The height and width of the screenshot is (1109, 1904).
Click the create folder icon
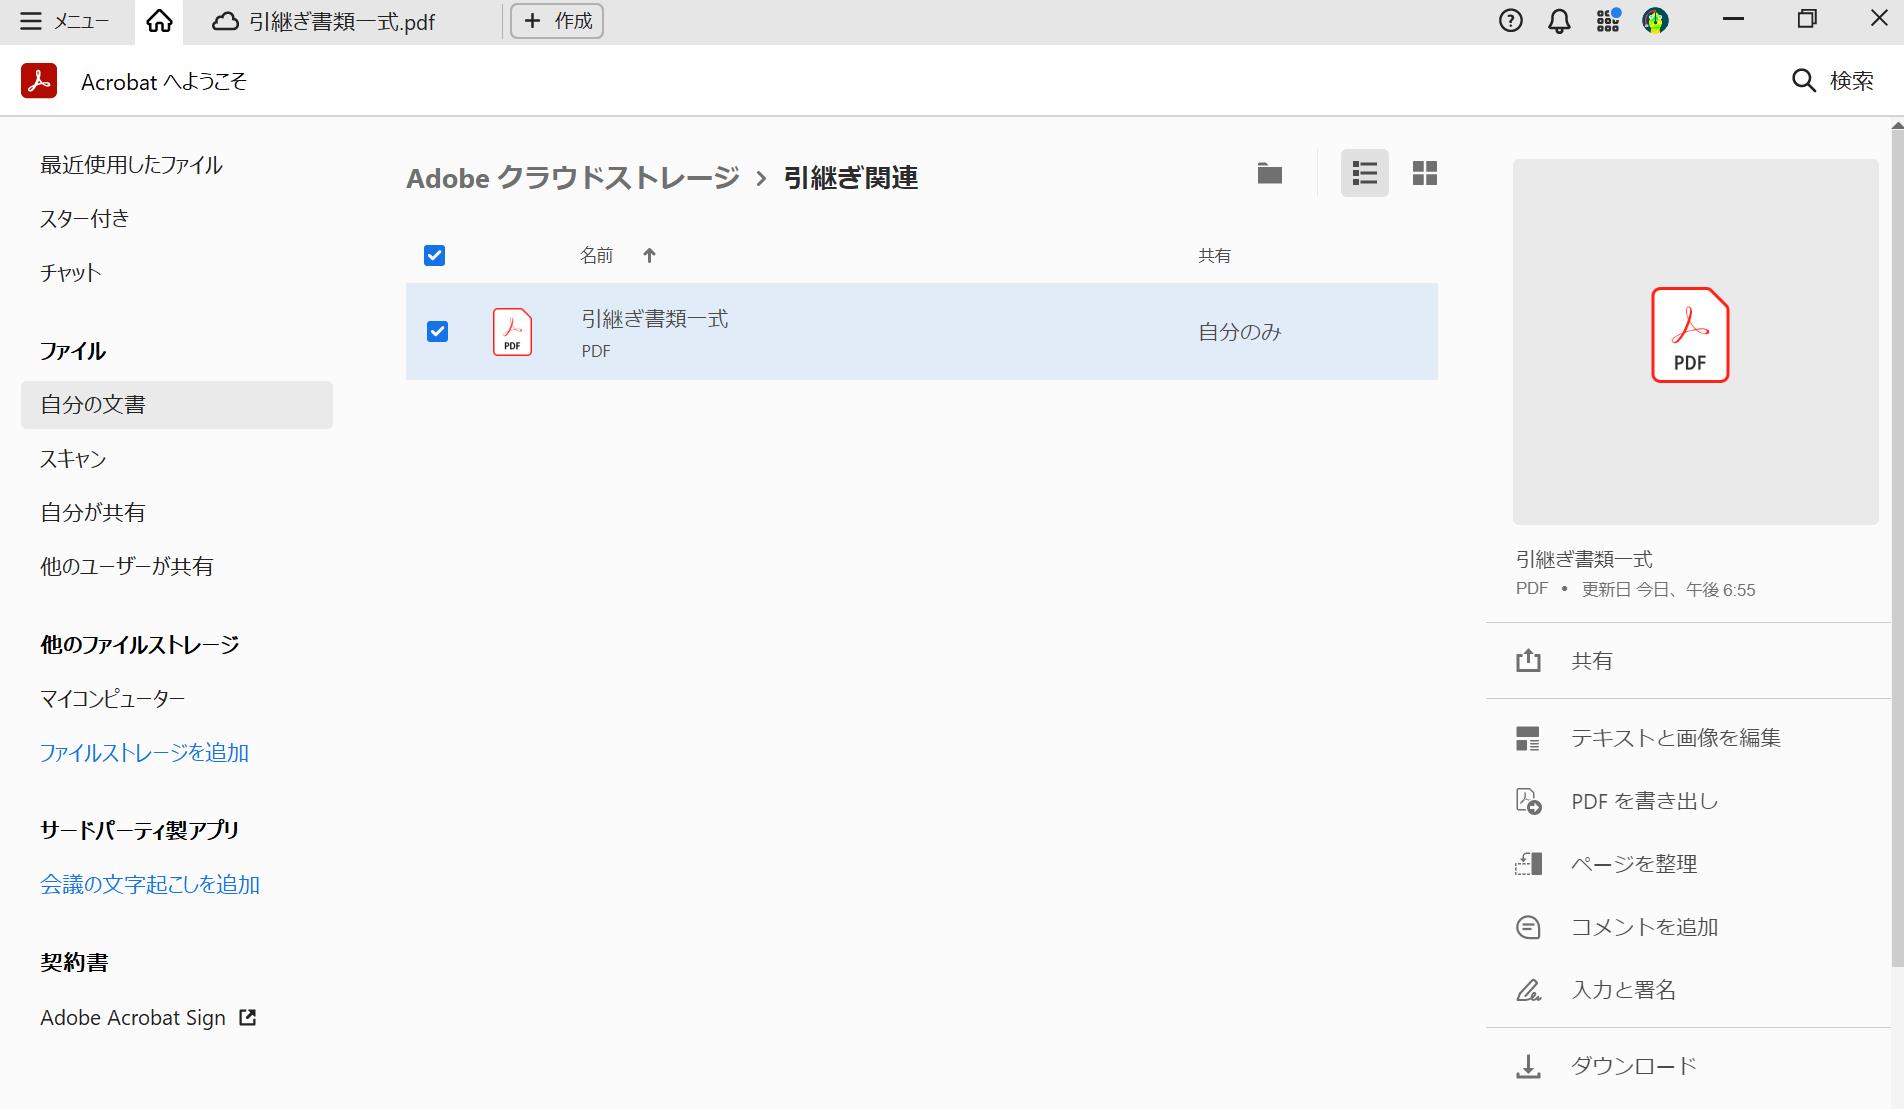click(x=1269, y=173)
